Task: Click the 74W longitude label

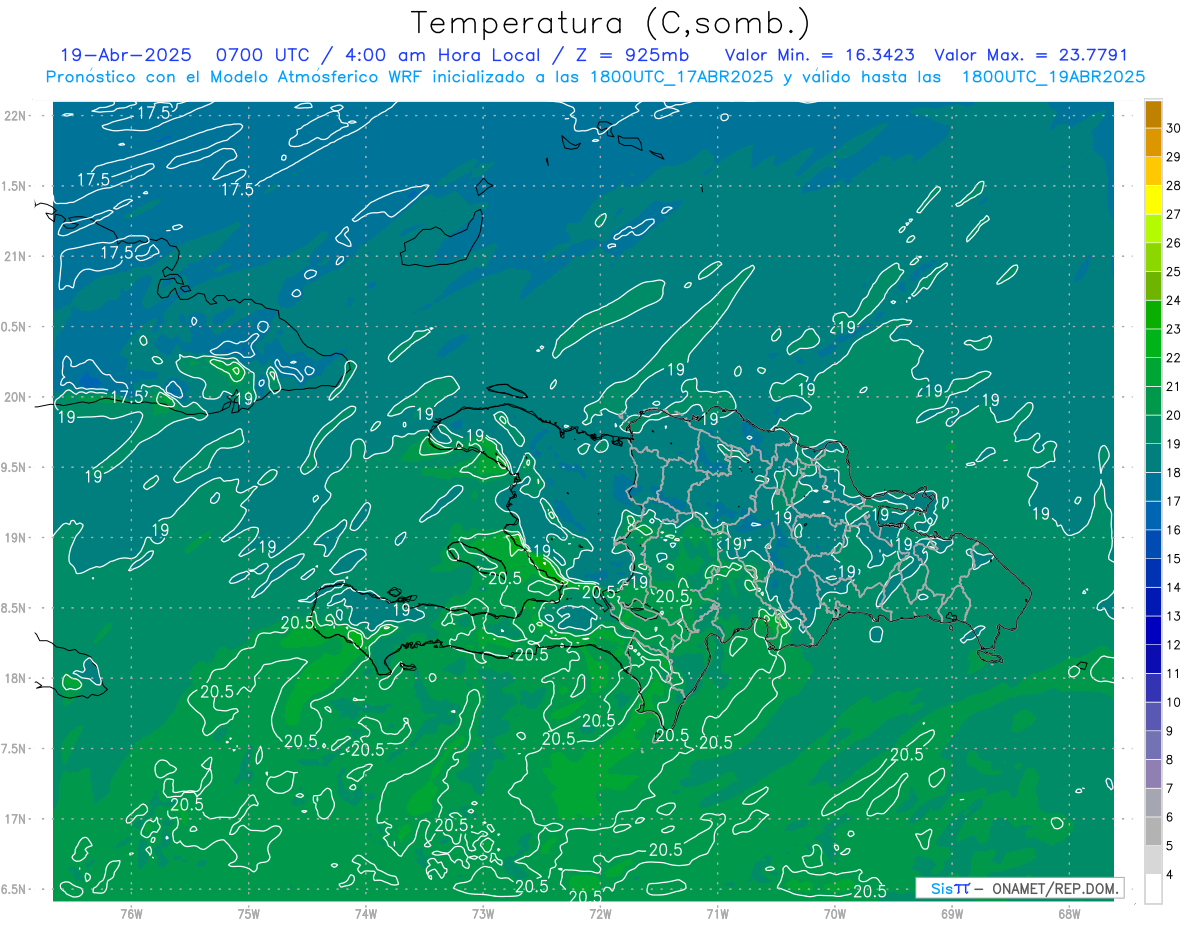Action: point(366,913)
